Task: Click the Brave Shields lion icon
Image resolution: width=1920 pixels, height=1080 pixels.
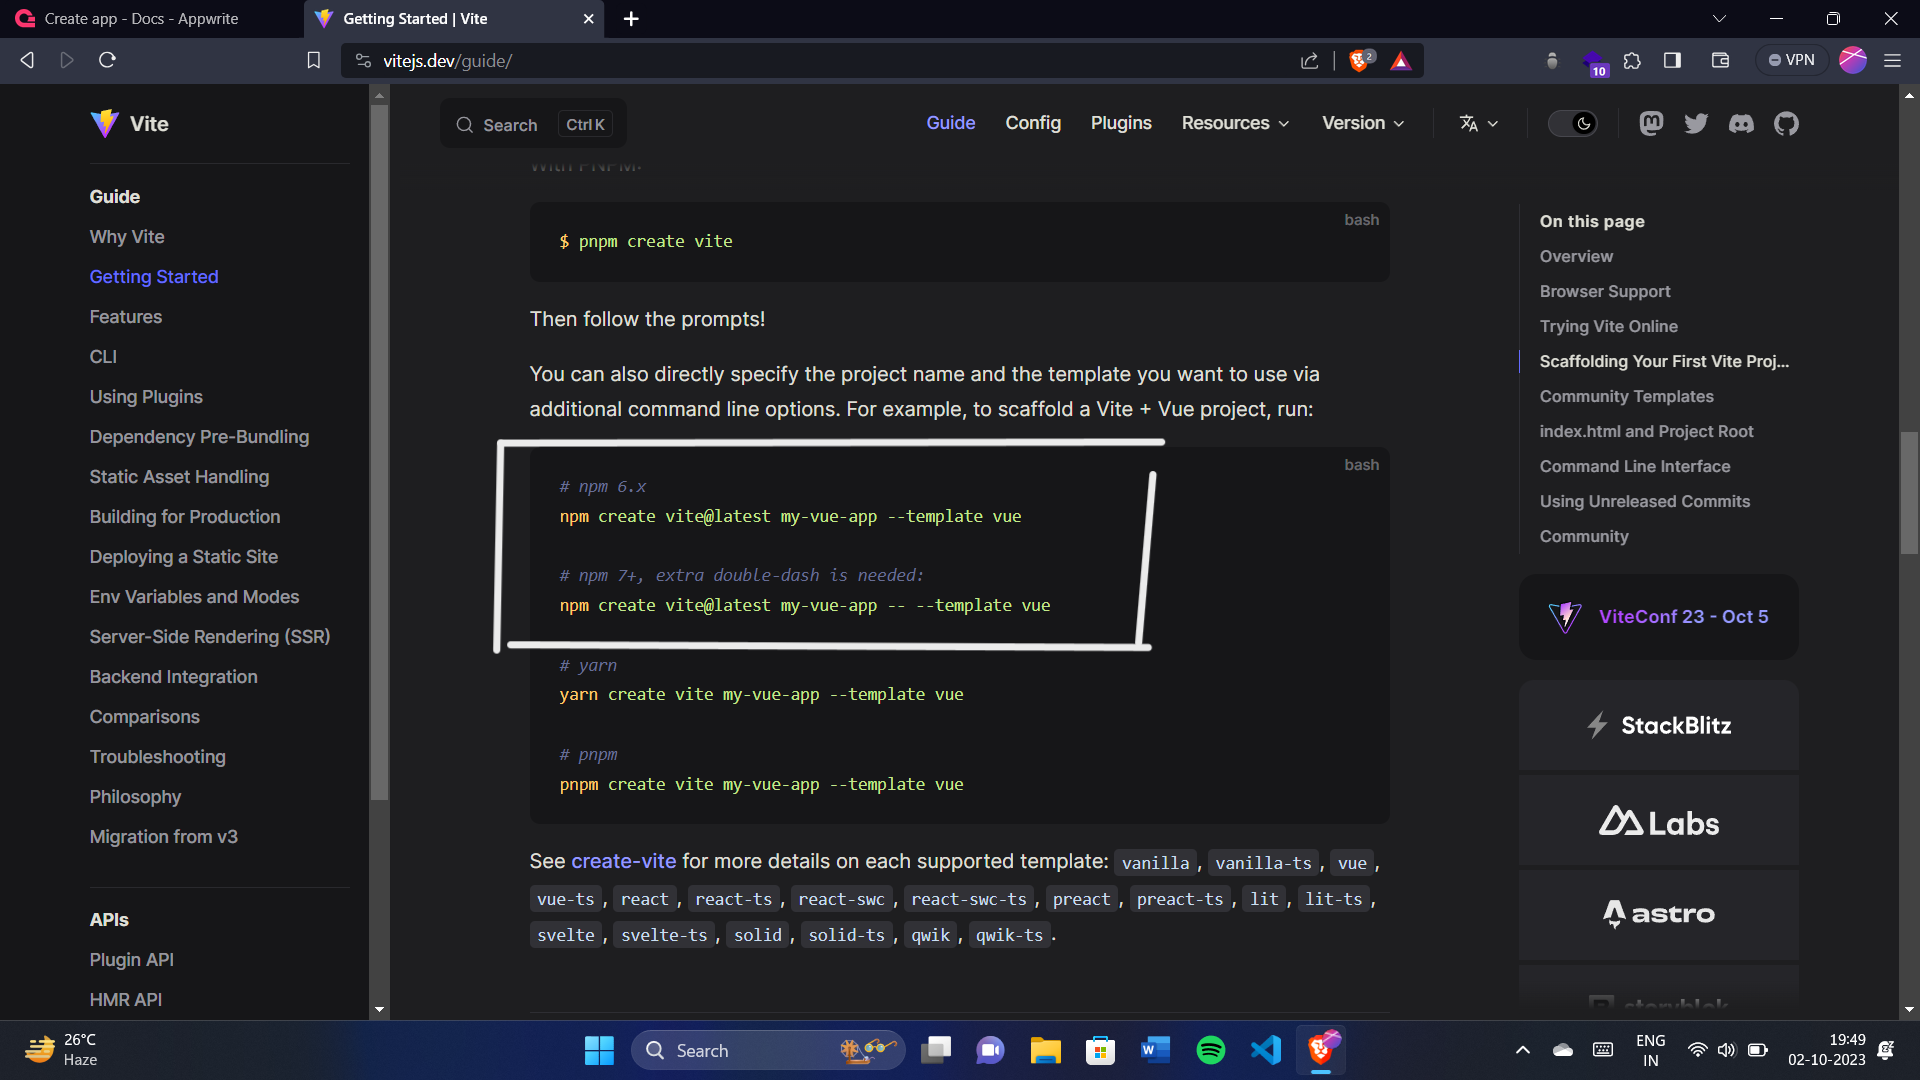Action: tap(1359, 61)
